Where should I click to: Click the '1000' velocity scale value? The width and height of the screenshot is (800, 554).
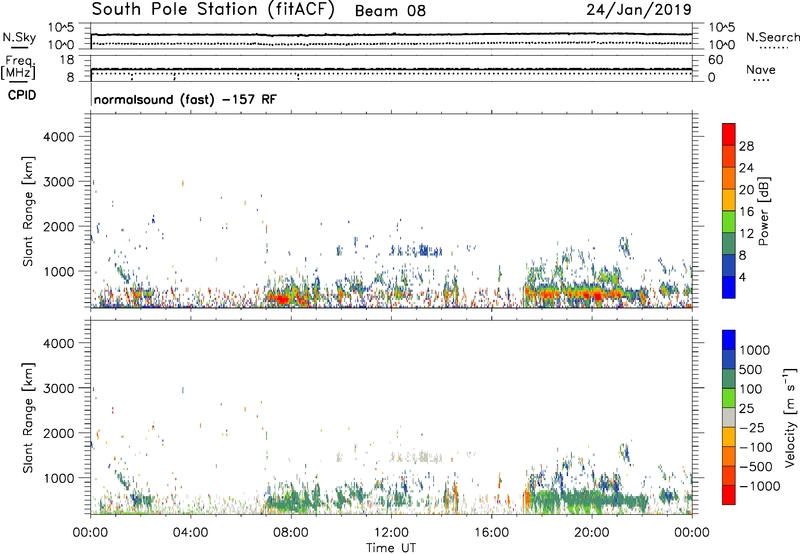(754, 350)
